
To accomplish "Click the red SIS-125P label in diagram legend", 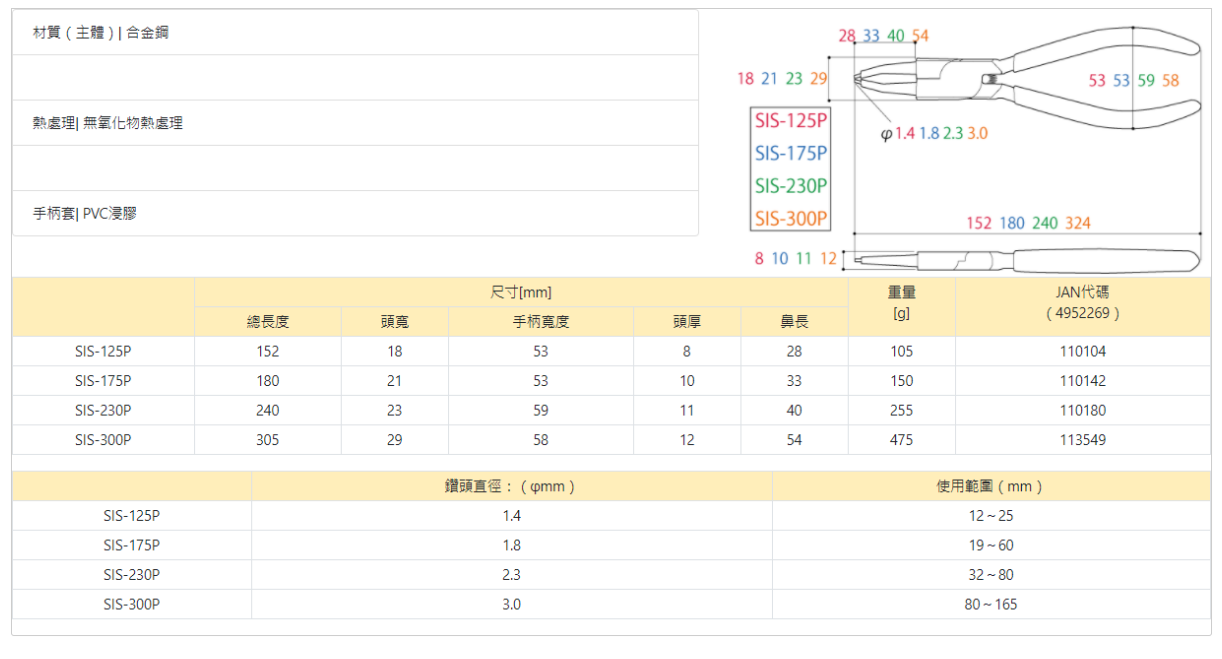I will click(x=791, y=122).
